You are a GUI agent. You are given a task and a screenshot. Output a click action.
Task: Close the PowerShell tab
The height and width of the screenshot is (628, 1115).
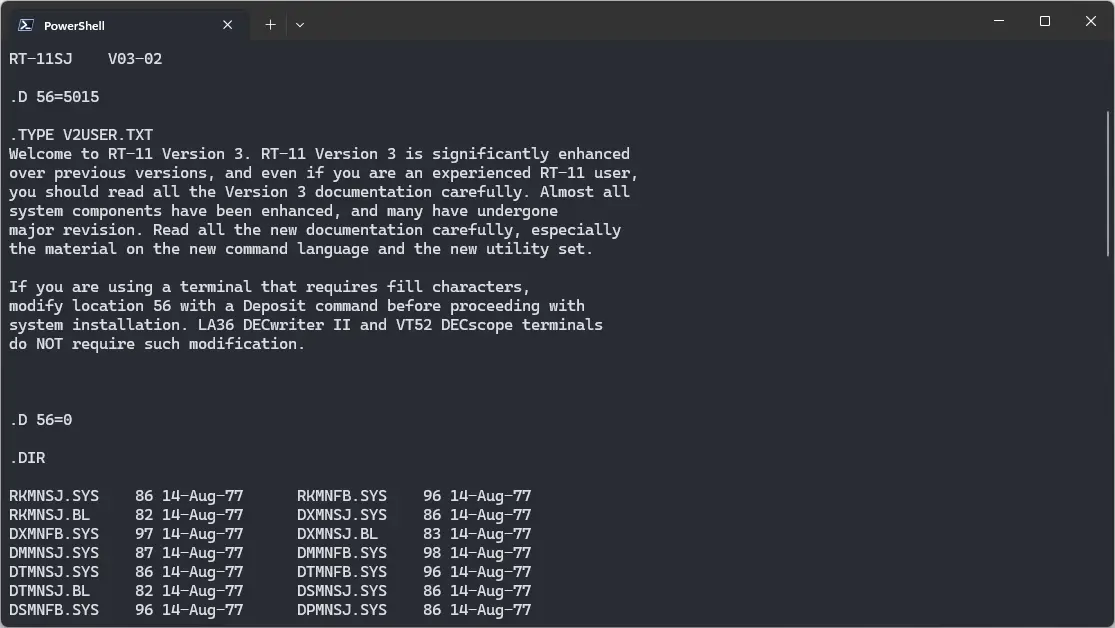[x=228, y=25]
